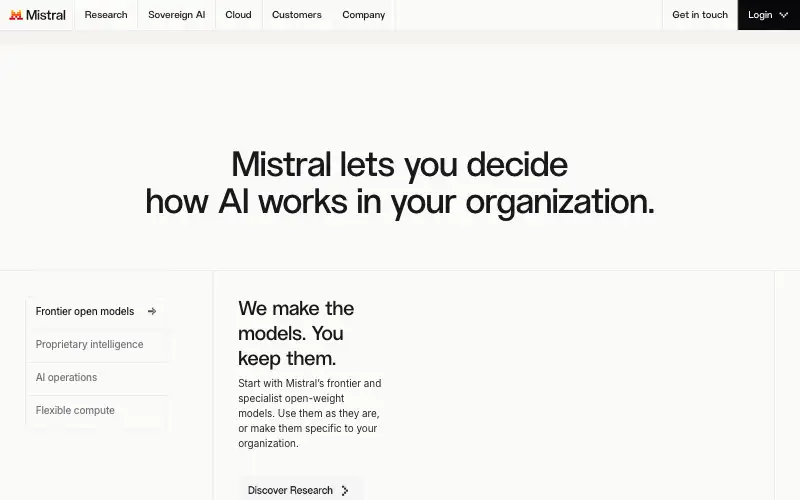Screen dimensions: 800x500
Task: Select the AI operations tab
Action: pyautogui.click(x=96, y=378)
